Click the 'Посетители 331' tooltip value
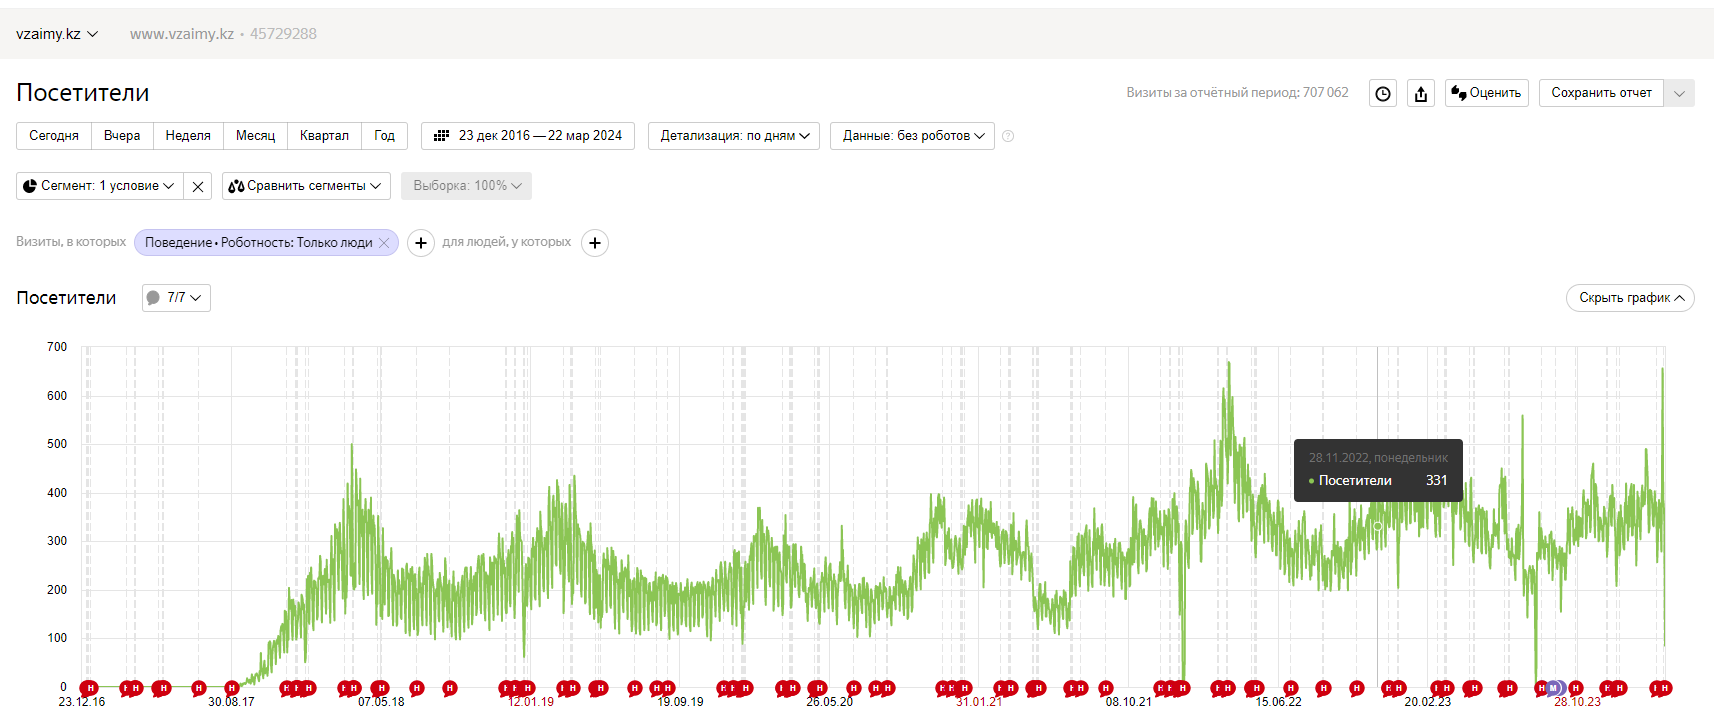The width and height of the screenshot is (1714, 717). point(1378,481)
